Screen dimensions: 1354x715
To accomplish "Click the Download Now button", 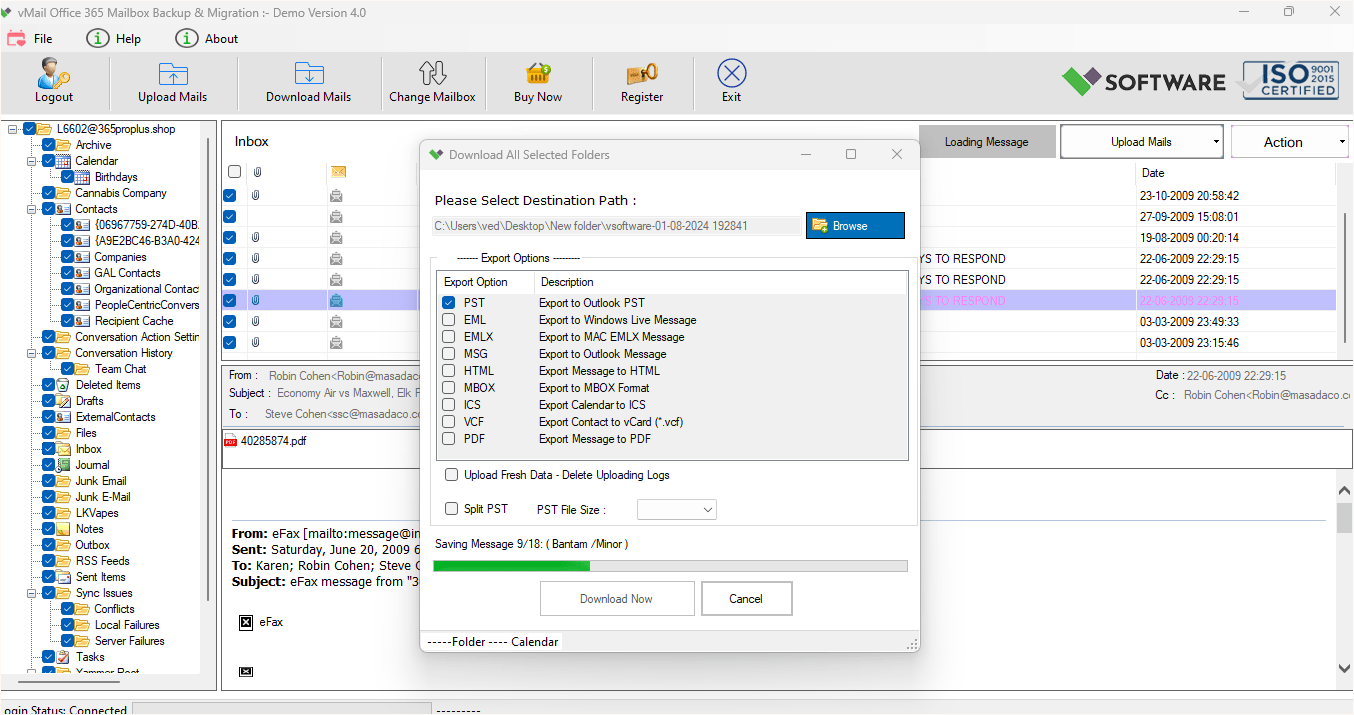I will (617, 599).
